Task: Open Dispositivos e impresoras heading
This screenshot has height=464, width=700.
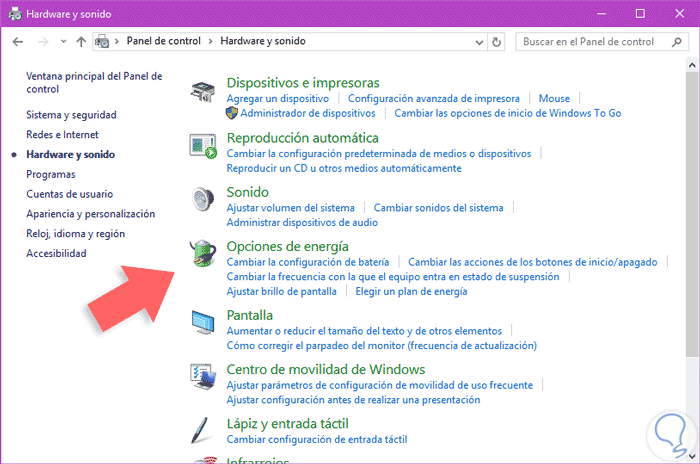Action: 303,83
